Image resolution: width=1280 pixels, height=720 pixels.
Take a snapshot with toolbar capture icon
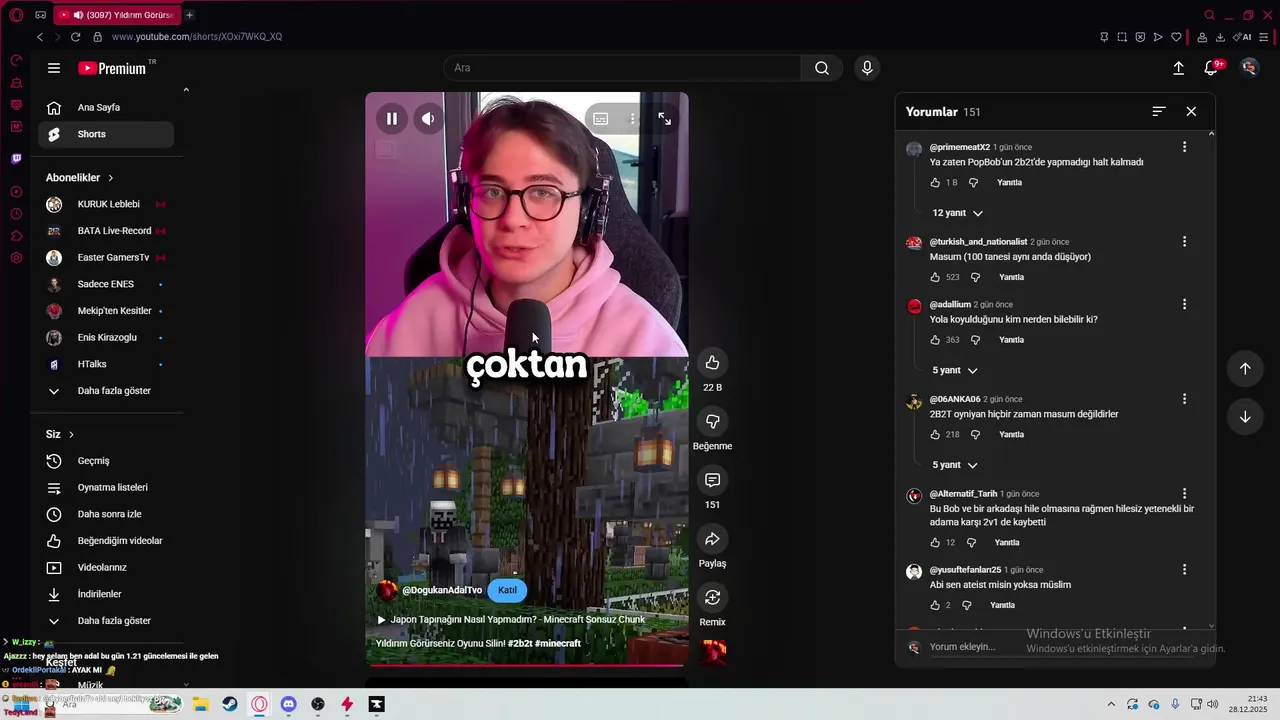[x=1122, y=37]
